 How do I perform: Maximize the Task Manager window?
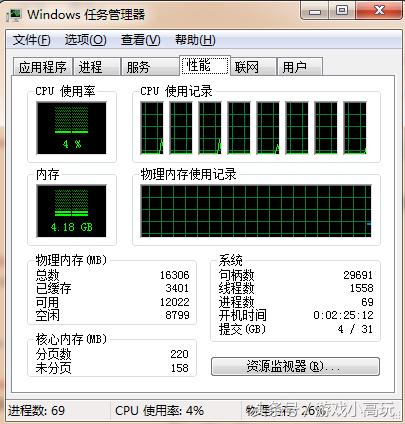342,11
